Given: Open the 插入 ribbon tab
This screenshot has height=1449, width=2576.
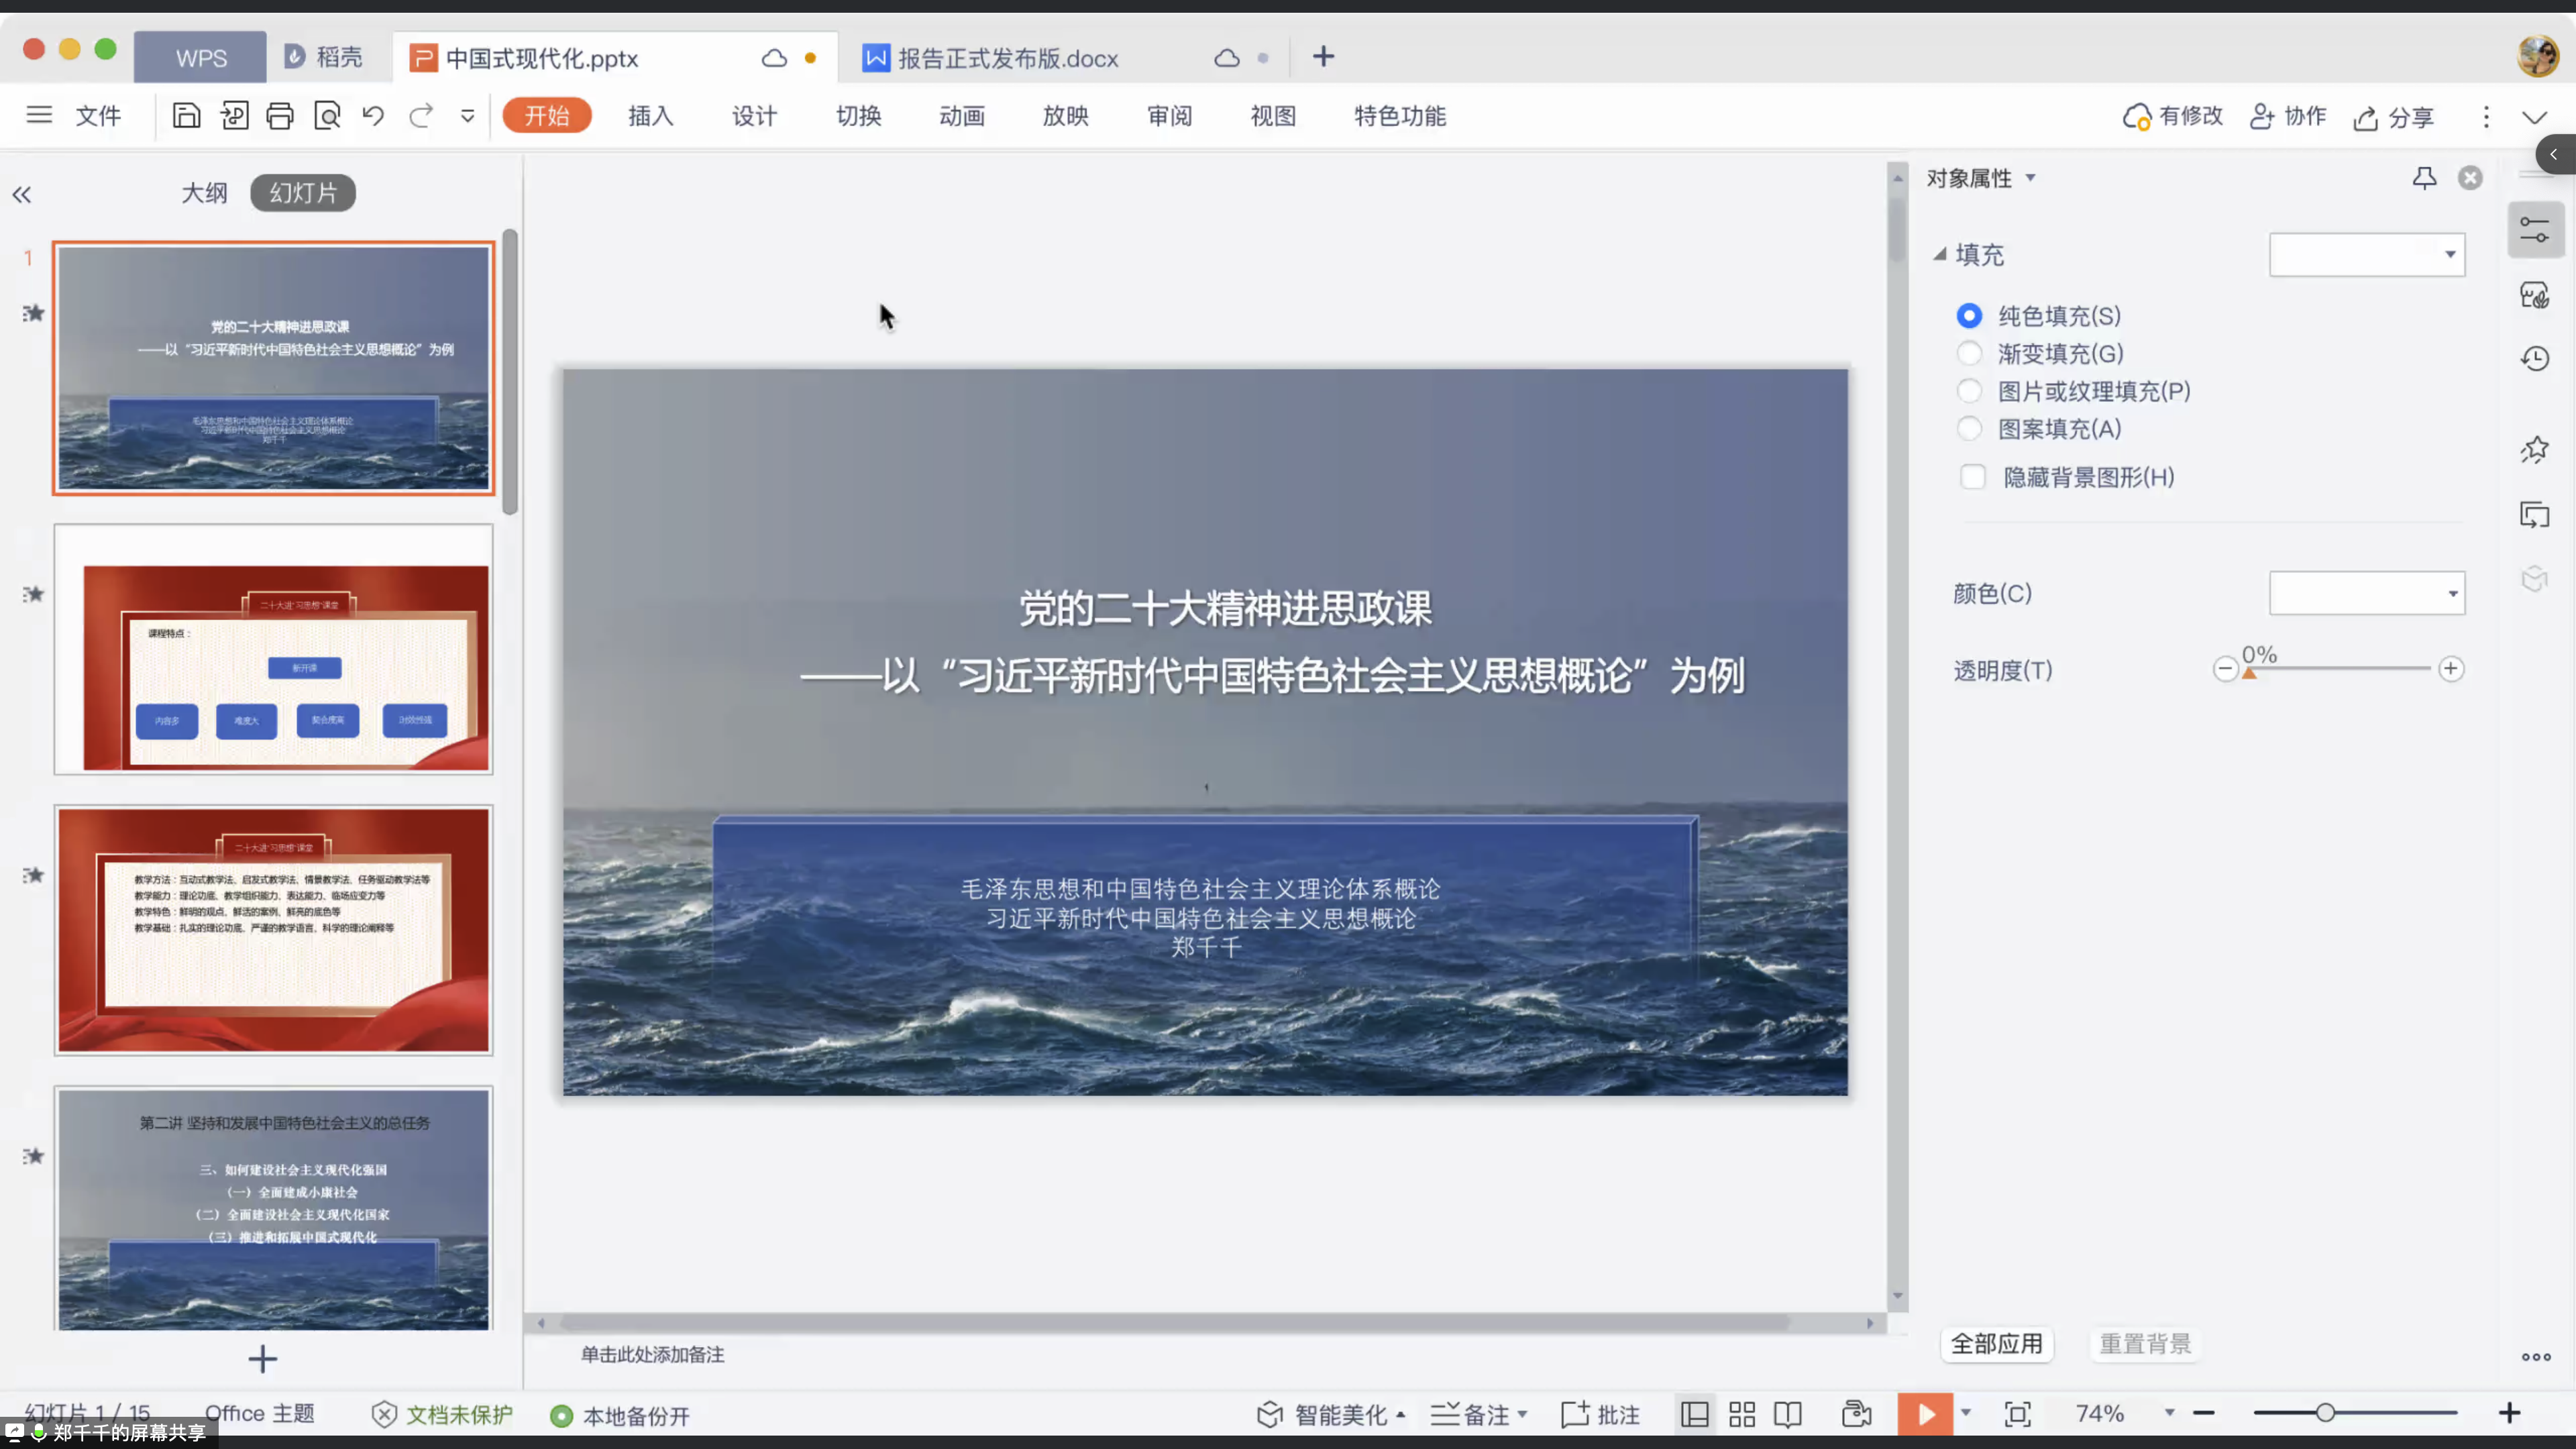Looking at the screenshot, I should pos(650,116).
